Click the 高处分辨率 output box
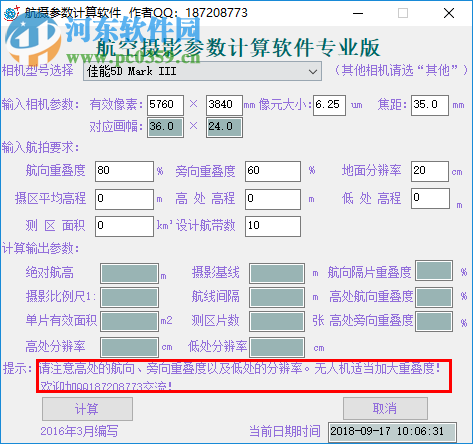Image resolution: width=473 pixels, height=444 pixels. pyautogui.click(x=129, y=347)
